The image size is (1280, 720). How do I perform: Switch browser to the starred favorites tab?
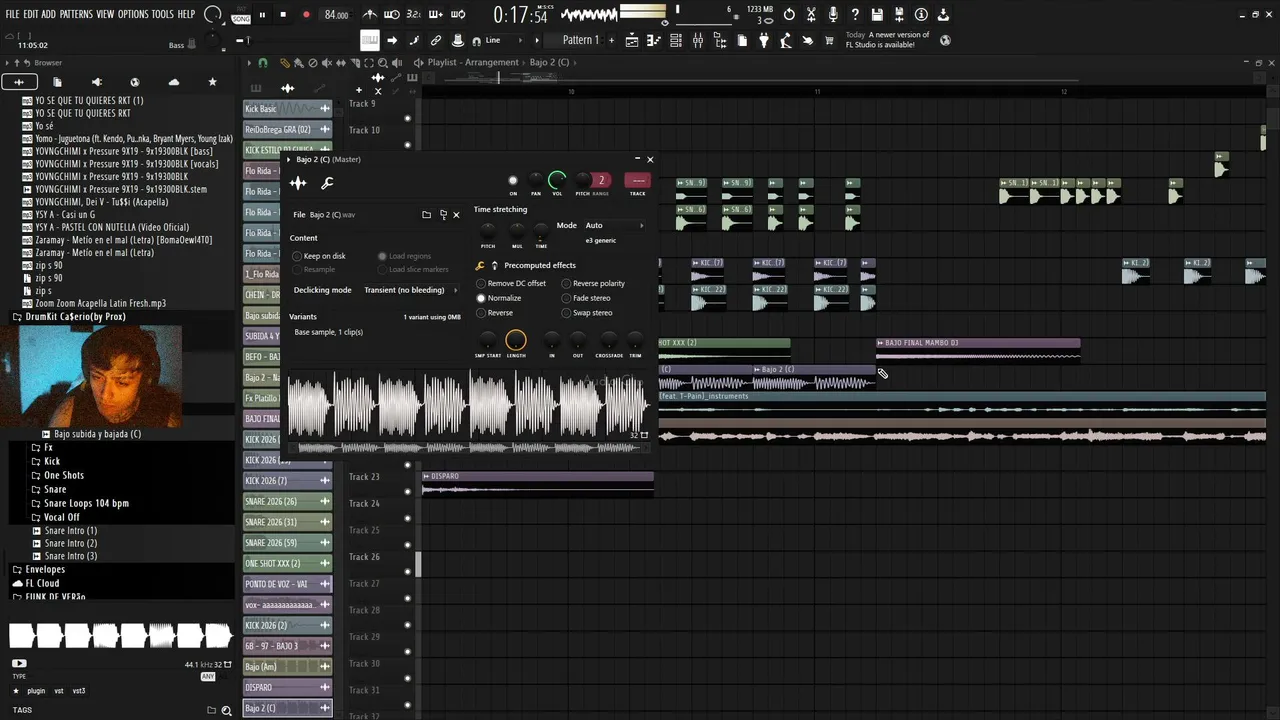pos(212,82)
